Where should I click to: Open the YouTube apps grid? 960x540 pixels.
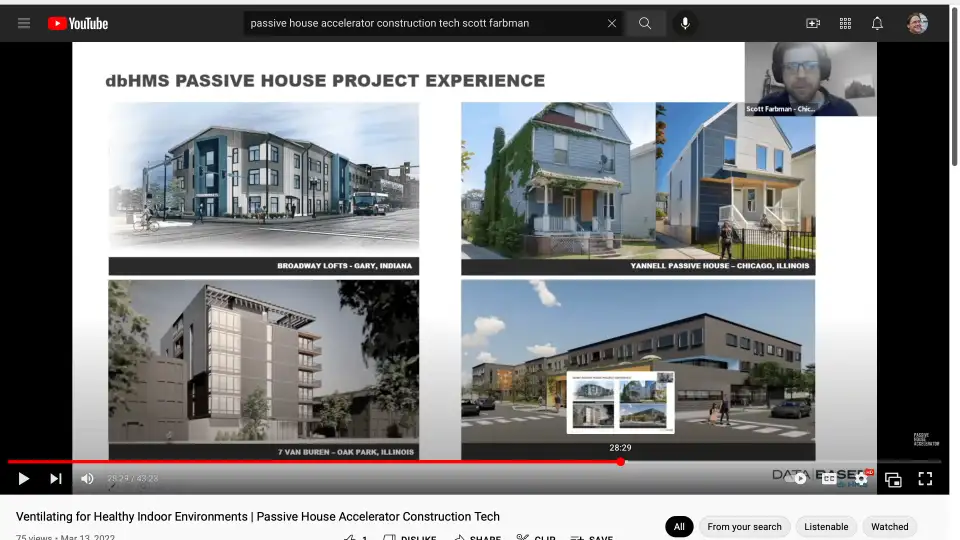(845, 23)
